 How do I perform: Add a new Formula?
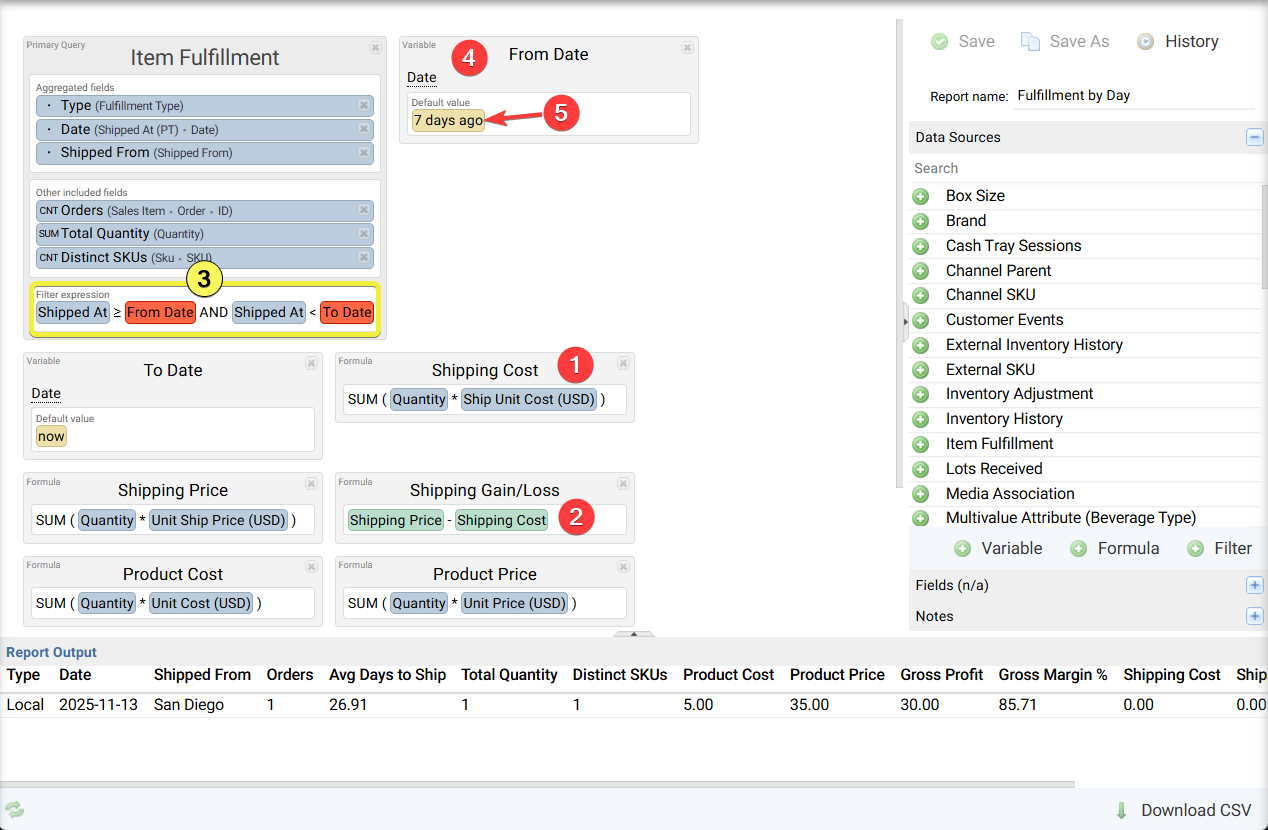1115,548
